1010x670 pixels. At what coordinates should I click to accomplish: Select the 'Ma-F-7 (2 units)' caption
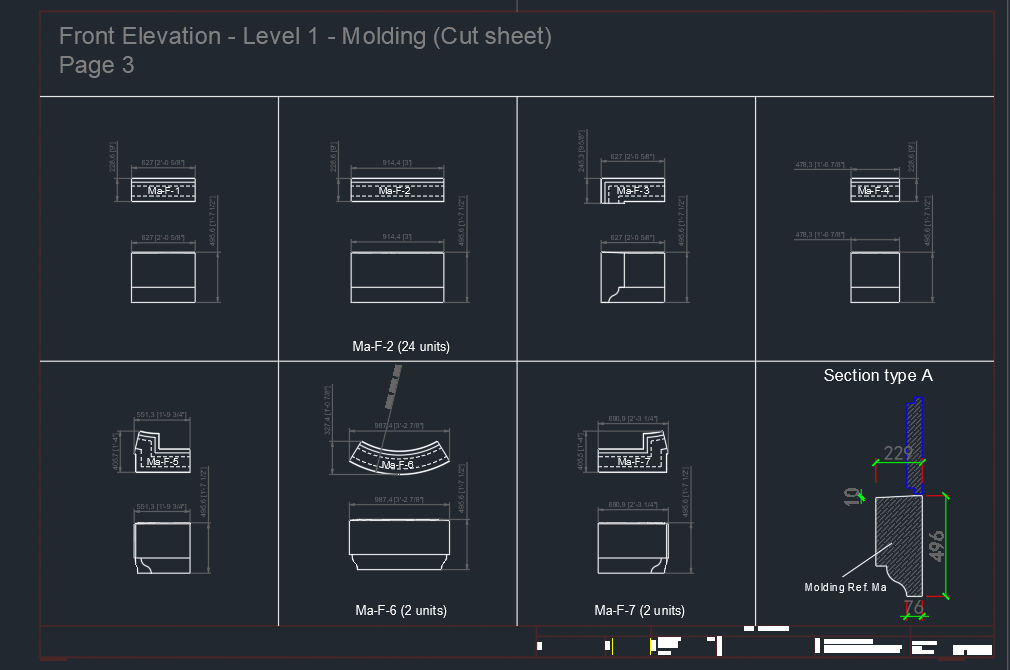[x=640, y=610]
